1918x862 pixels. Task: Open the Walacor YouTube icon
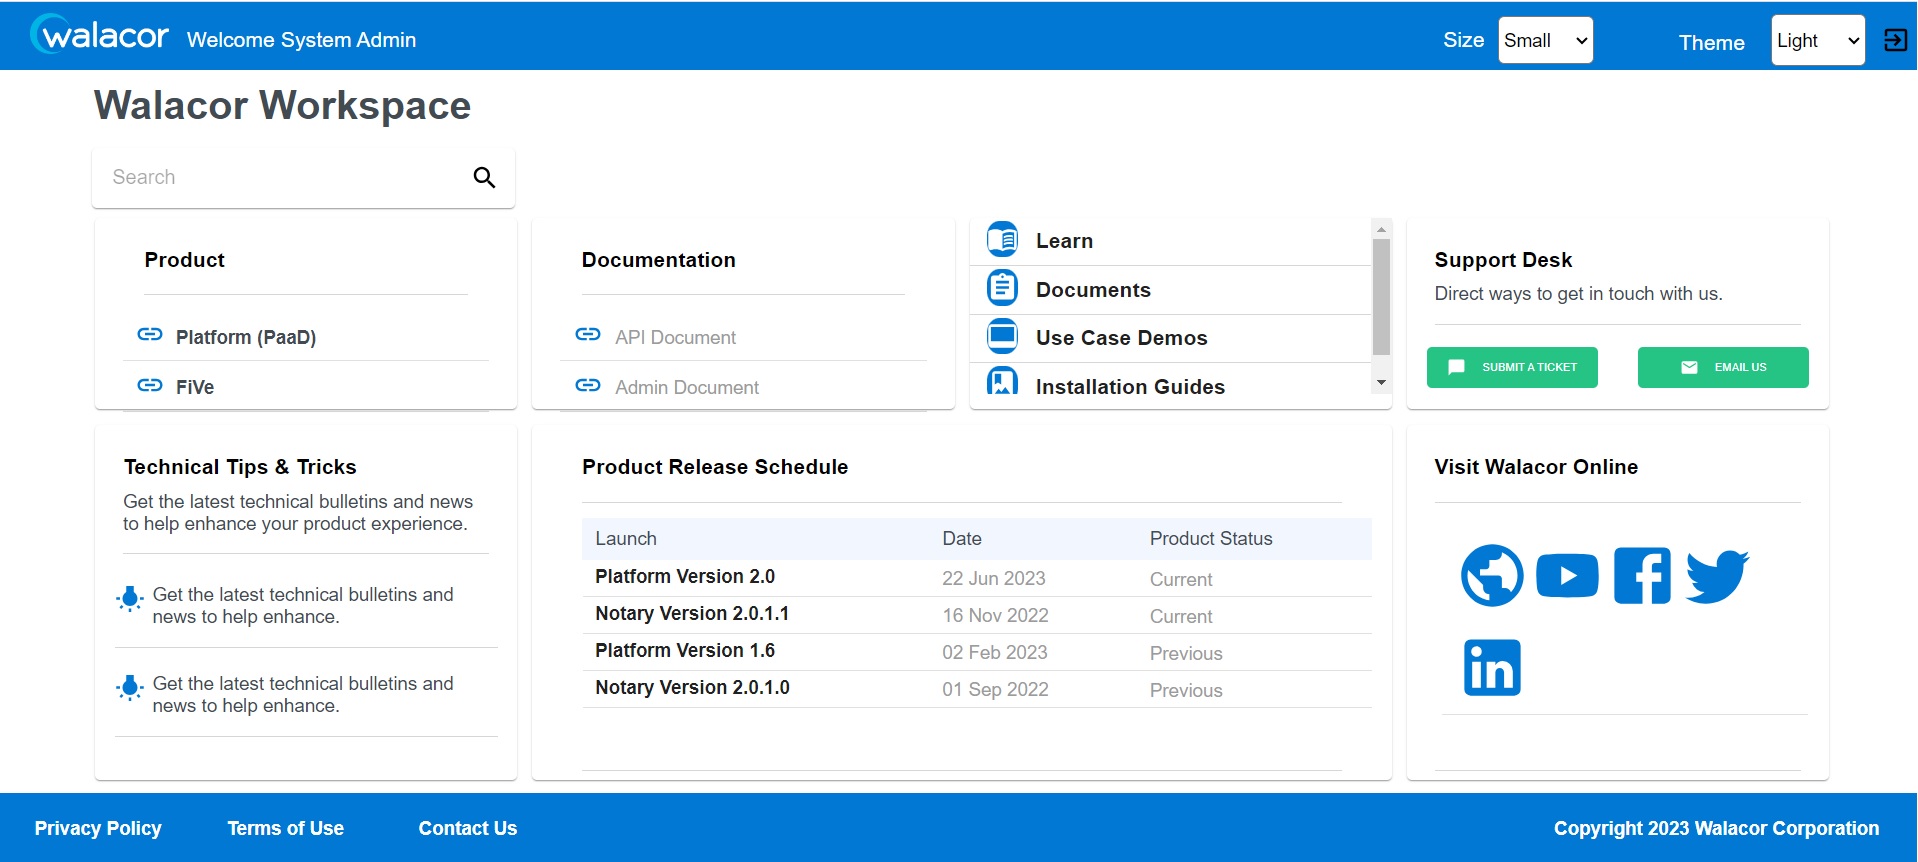click(x=1567, y=575)
